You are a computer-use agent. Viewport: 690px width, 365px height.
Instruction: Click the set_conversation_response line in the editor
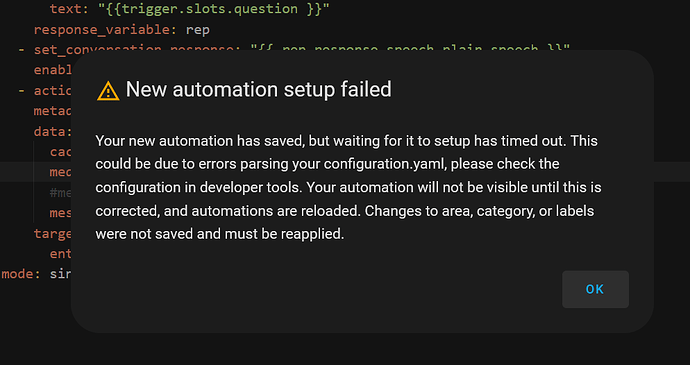pos(294,49)
